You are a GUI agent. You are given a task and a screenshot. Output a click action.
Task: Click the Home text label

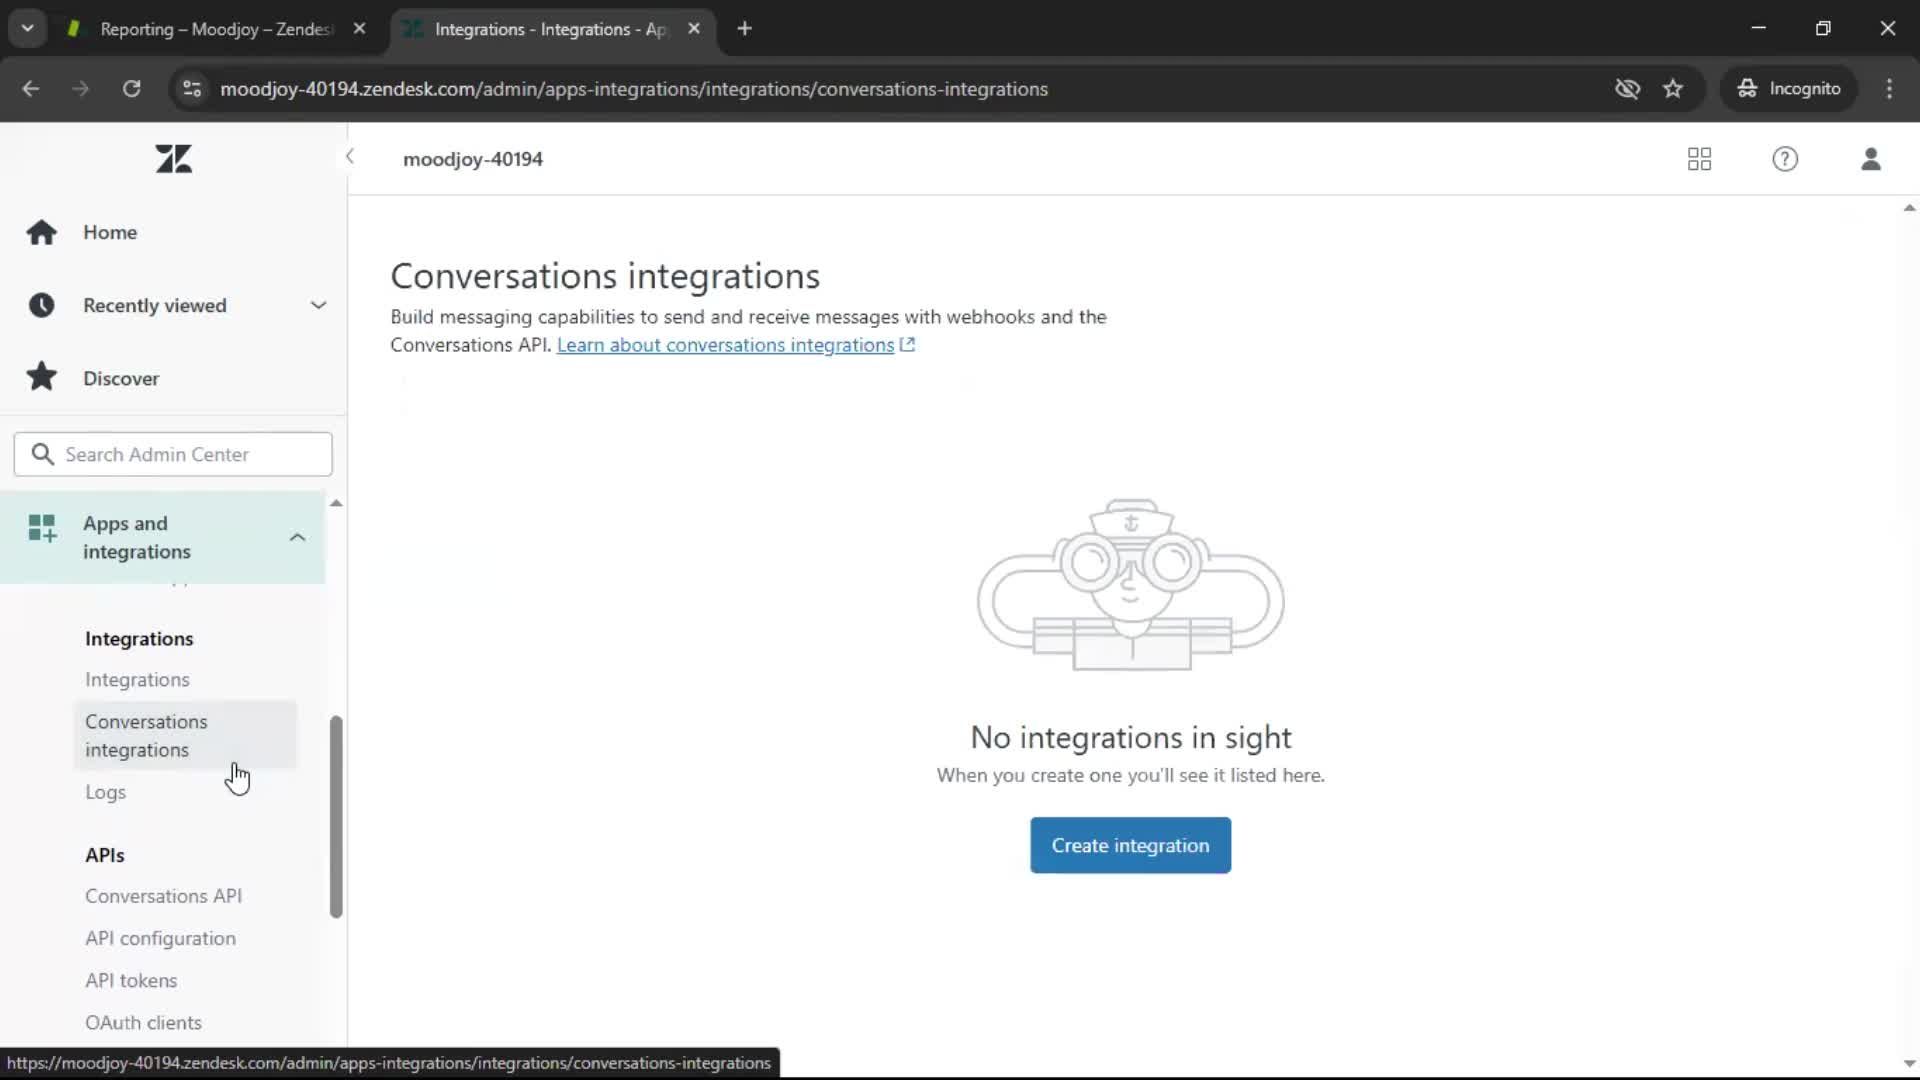pyautogui.click(x=110, y=232)
